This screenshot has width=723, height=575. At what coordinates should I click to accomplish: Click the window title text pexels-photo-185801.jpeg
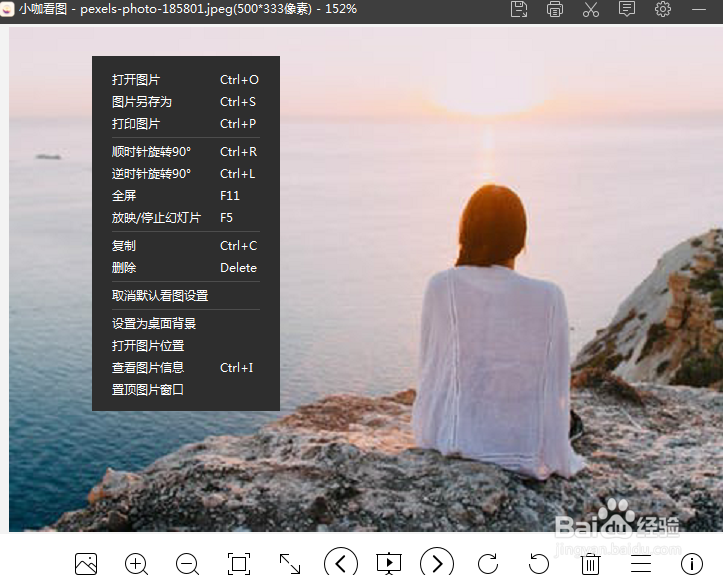click(x=156, y=9)
